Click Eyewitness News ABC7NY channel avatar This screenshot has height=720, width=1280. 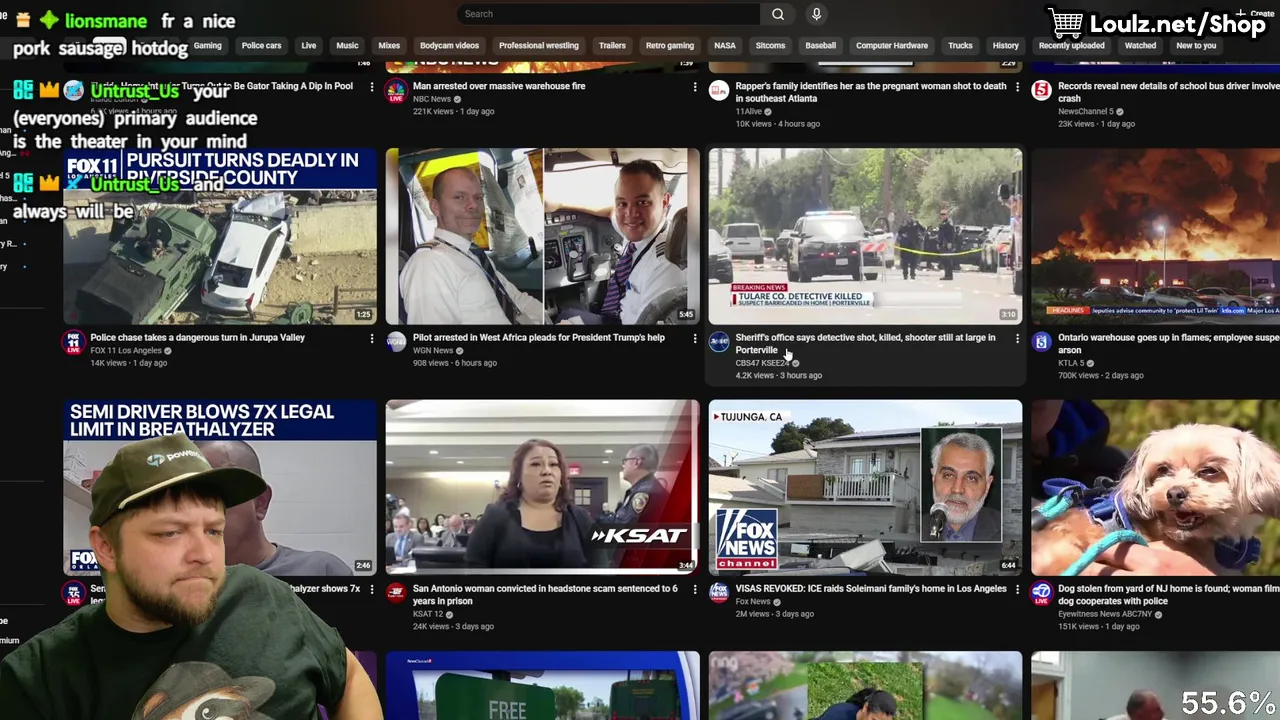point(1041,593)
